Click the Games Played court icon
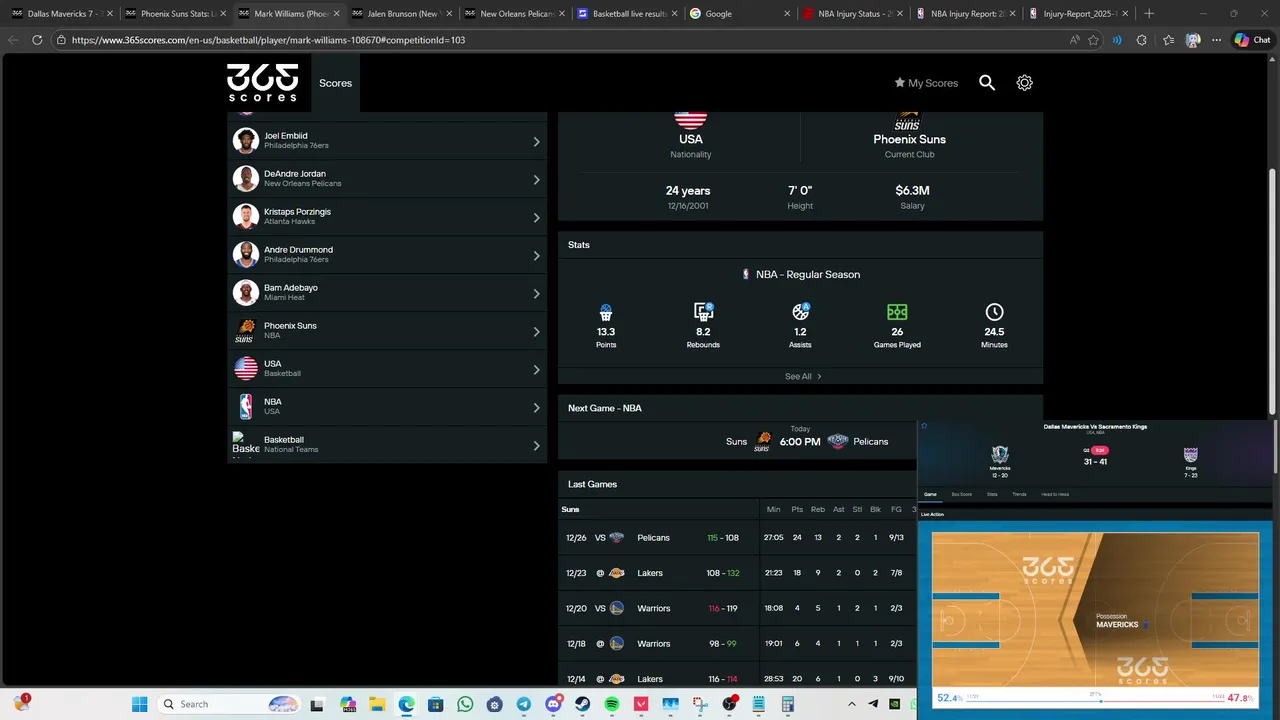 pyautogui.click(x=897, y=312)
